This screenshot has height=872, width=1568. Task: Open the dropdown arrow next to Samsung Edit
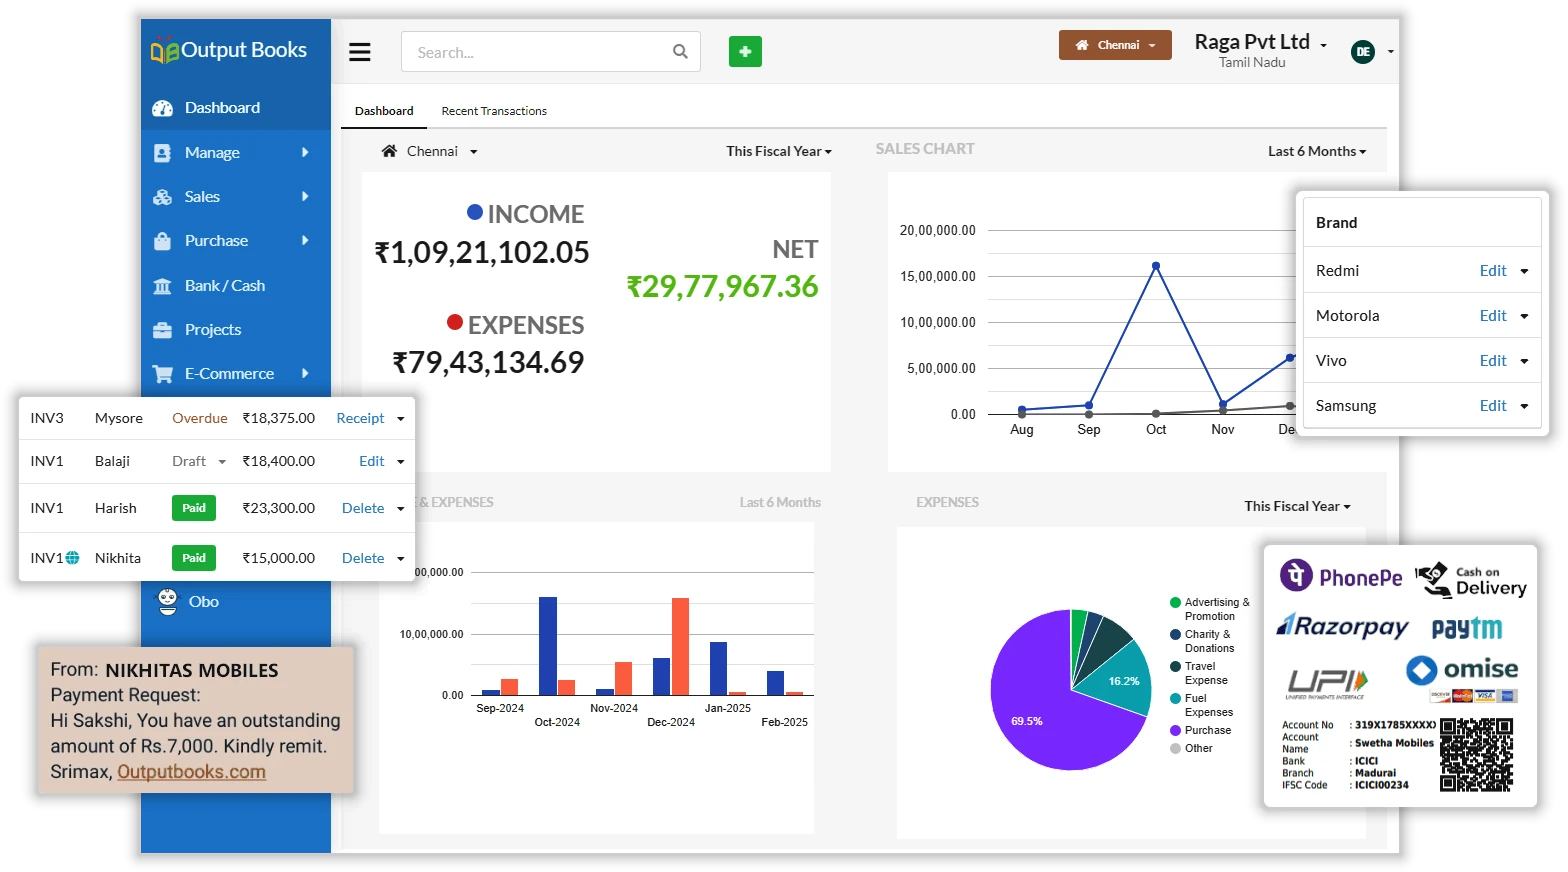[1524, 406]
